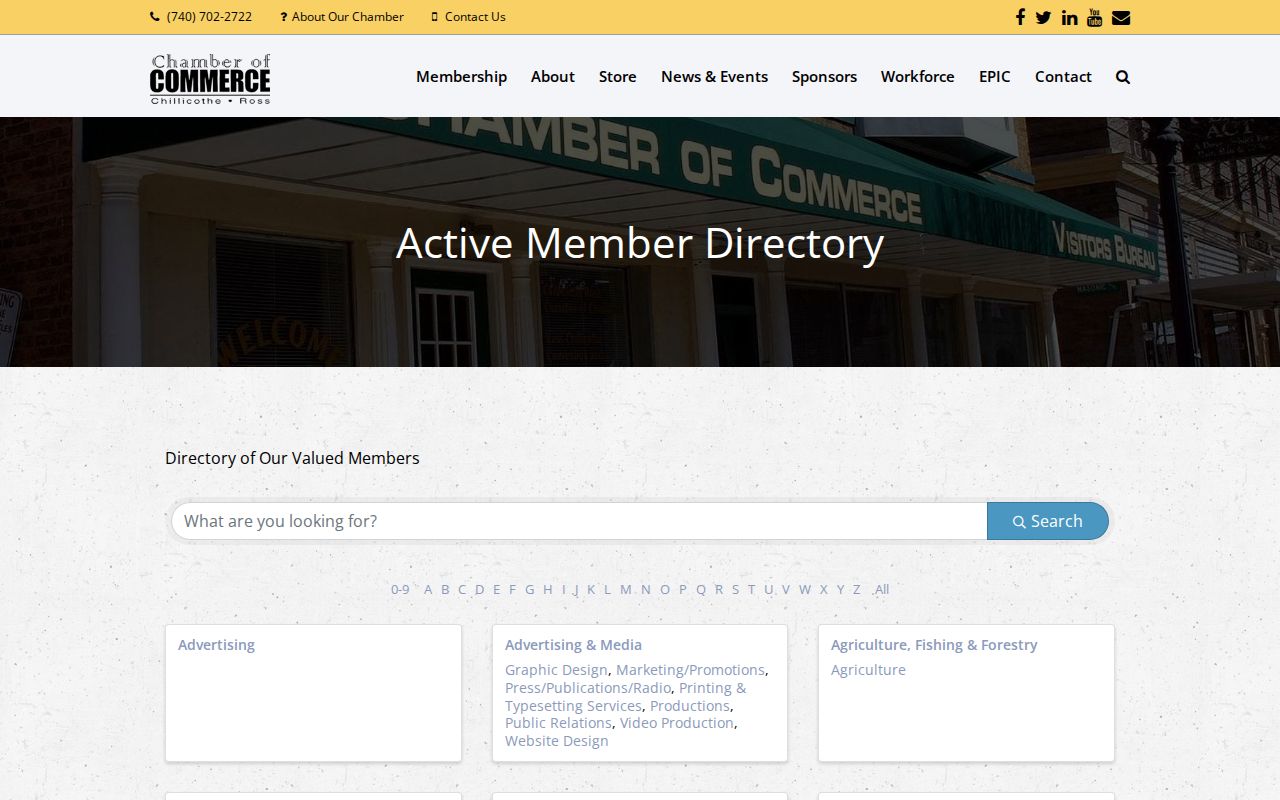1280x800 pixels.
Task: Open the LinkedIn icon in top bar
Action: (1070, 17)
